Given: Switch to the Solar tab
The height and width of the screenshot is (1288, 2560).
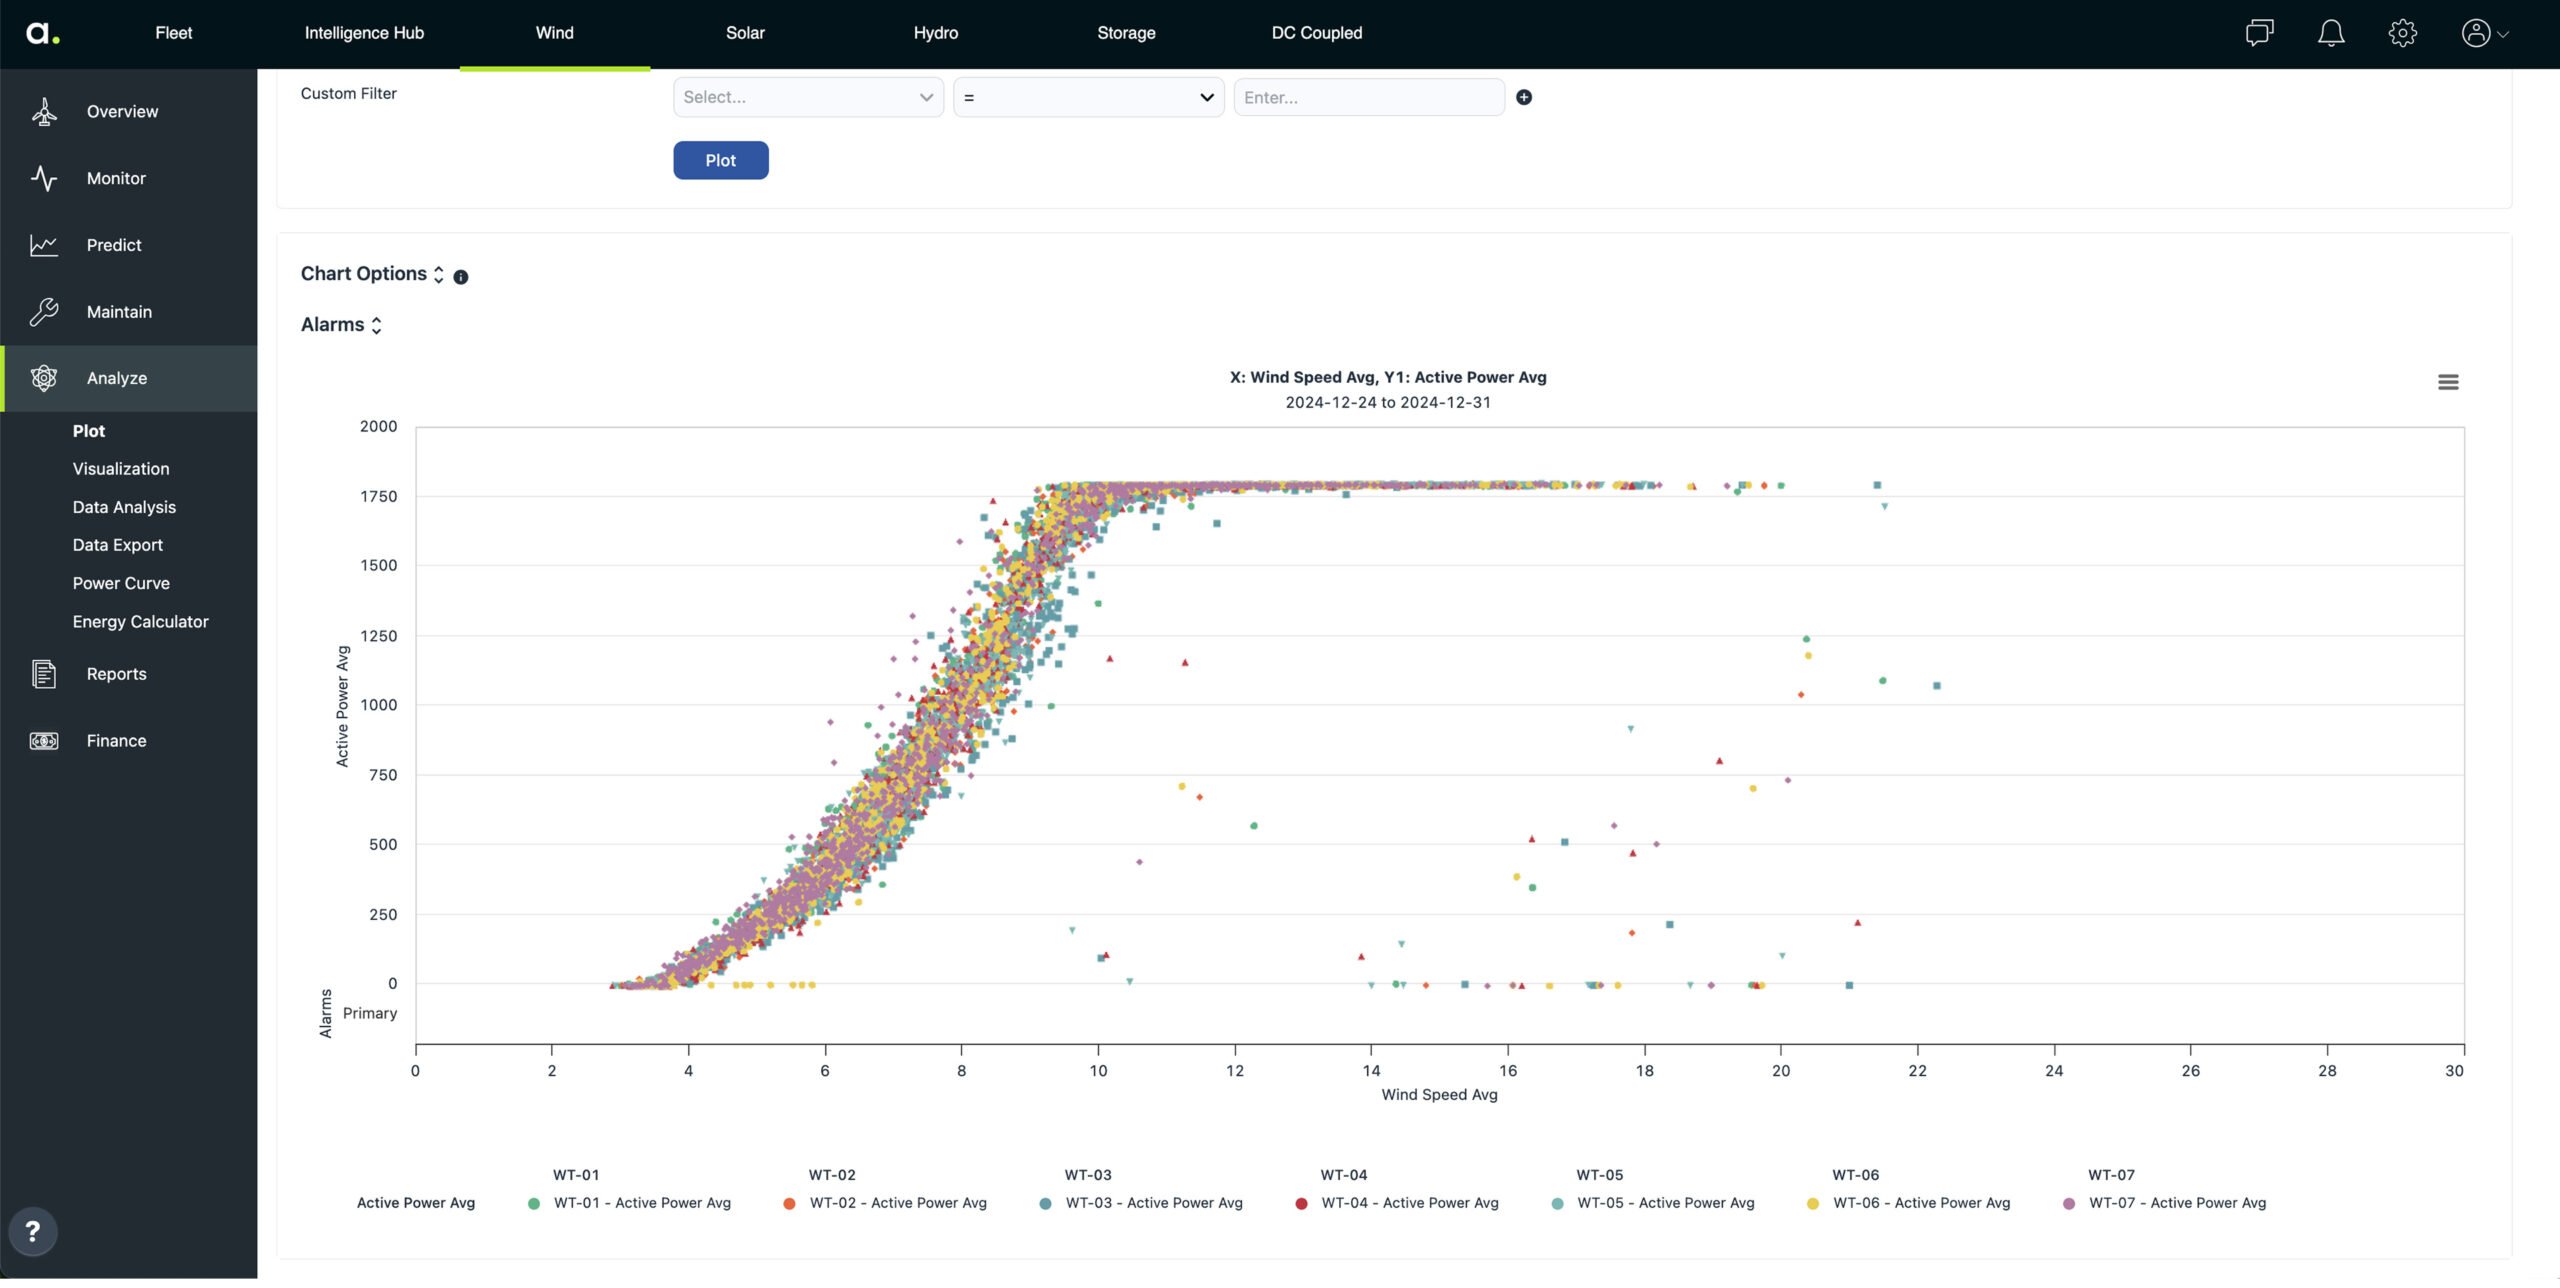Looking at the screenshot, I should click(745, 33).
